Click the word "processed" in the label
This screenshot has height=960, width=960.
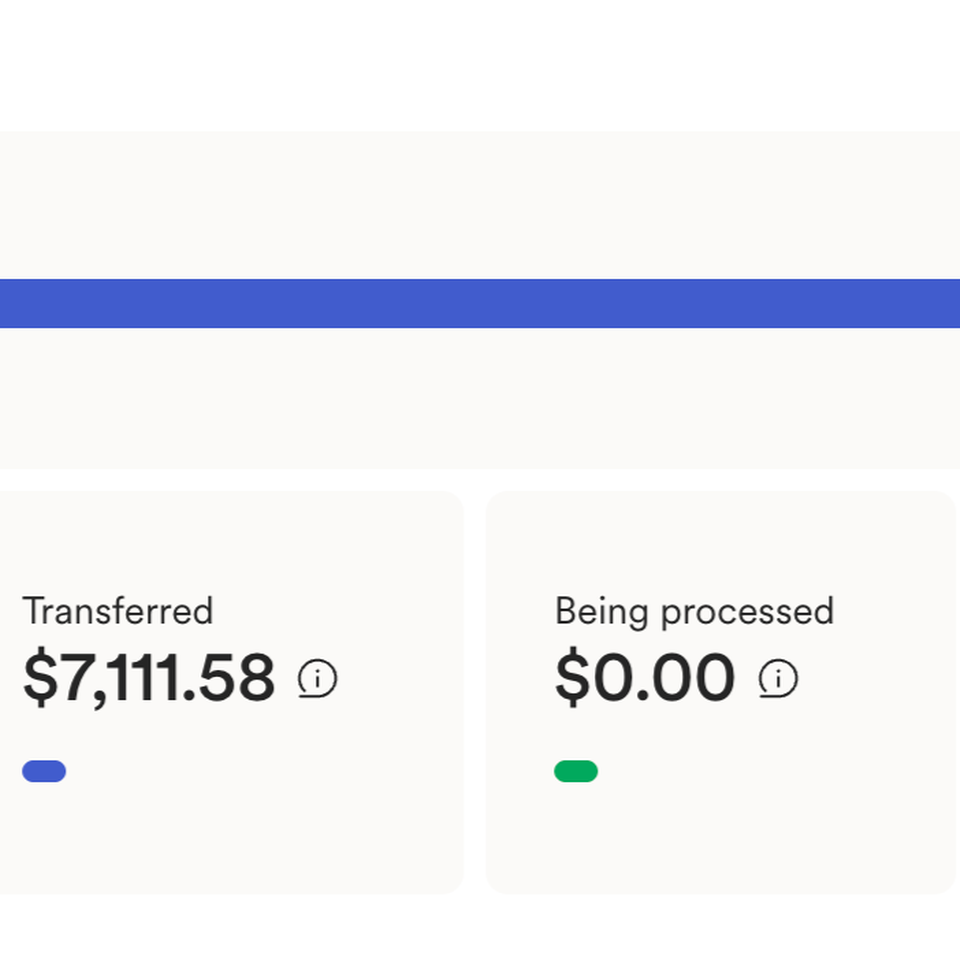click(748, 612)
